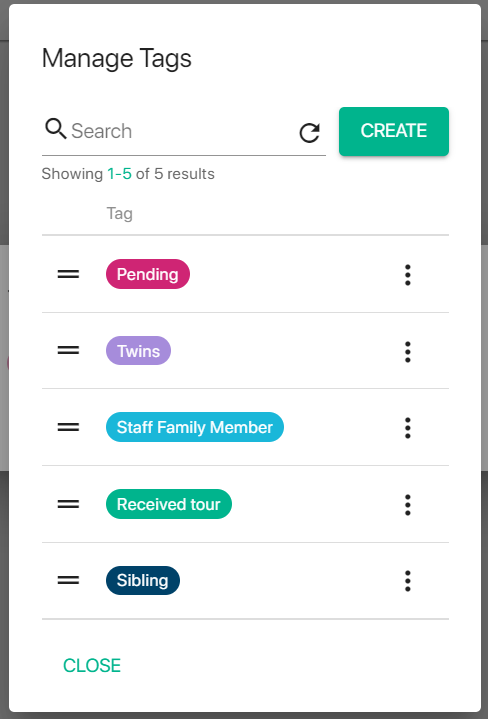This screenshot has height=719, width=488.
Task: Grab the drag handle for Pending tag
Action: point(68,274)
